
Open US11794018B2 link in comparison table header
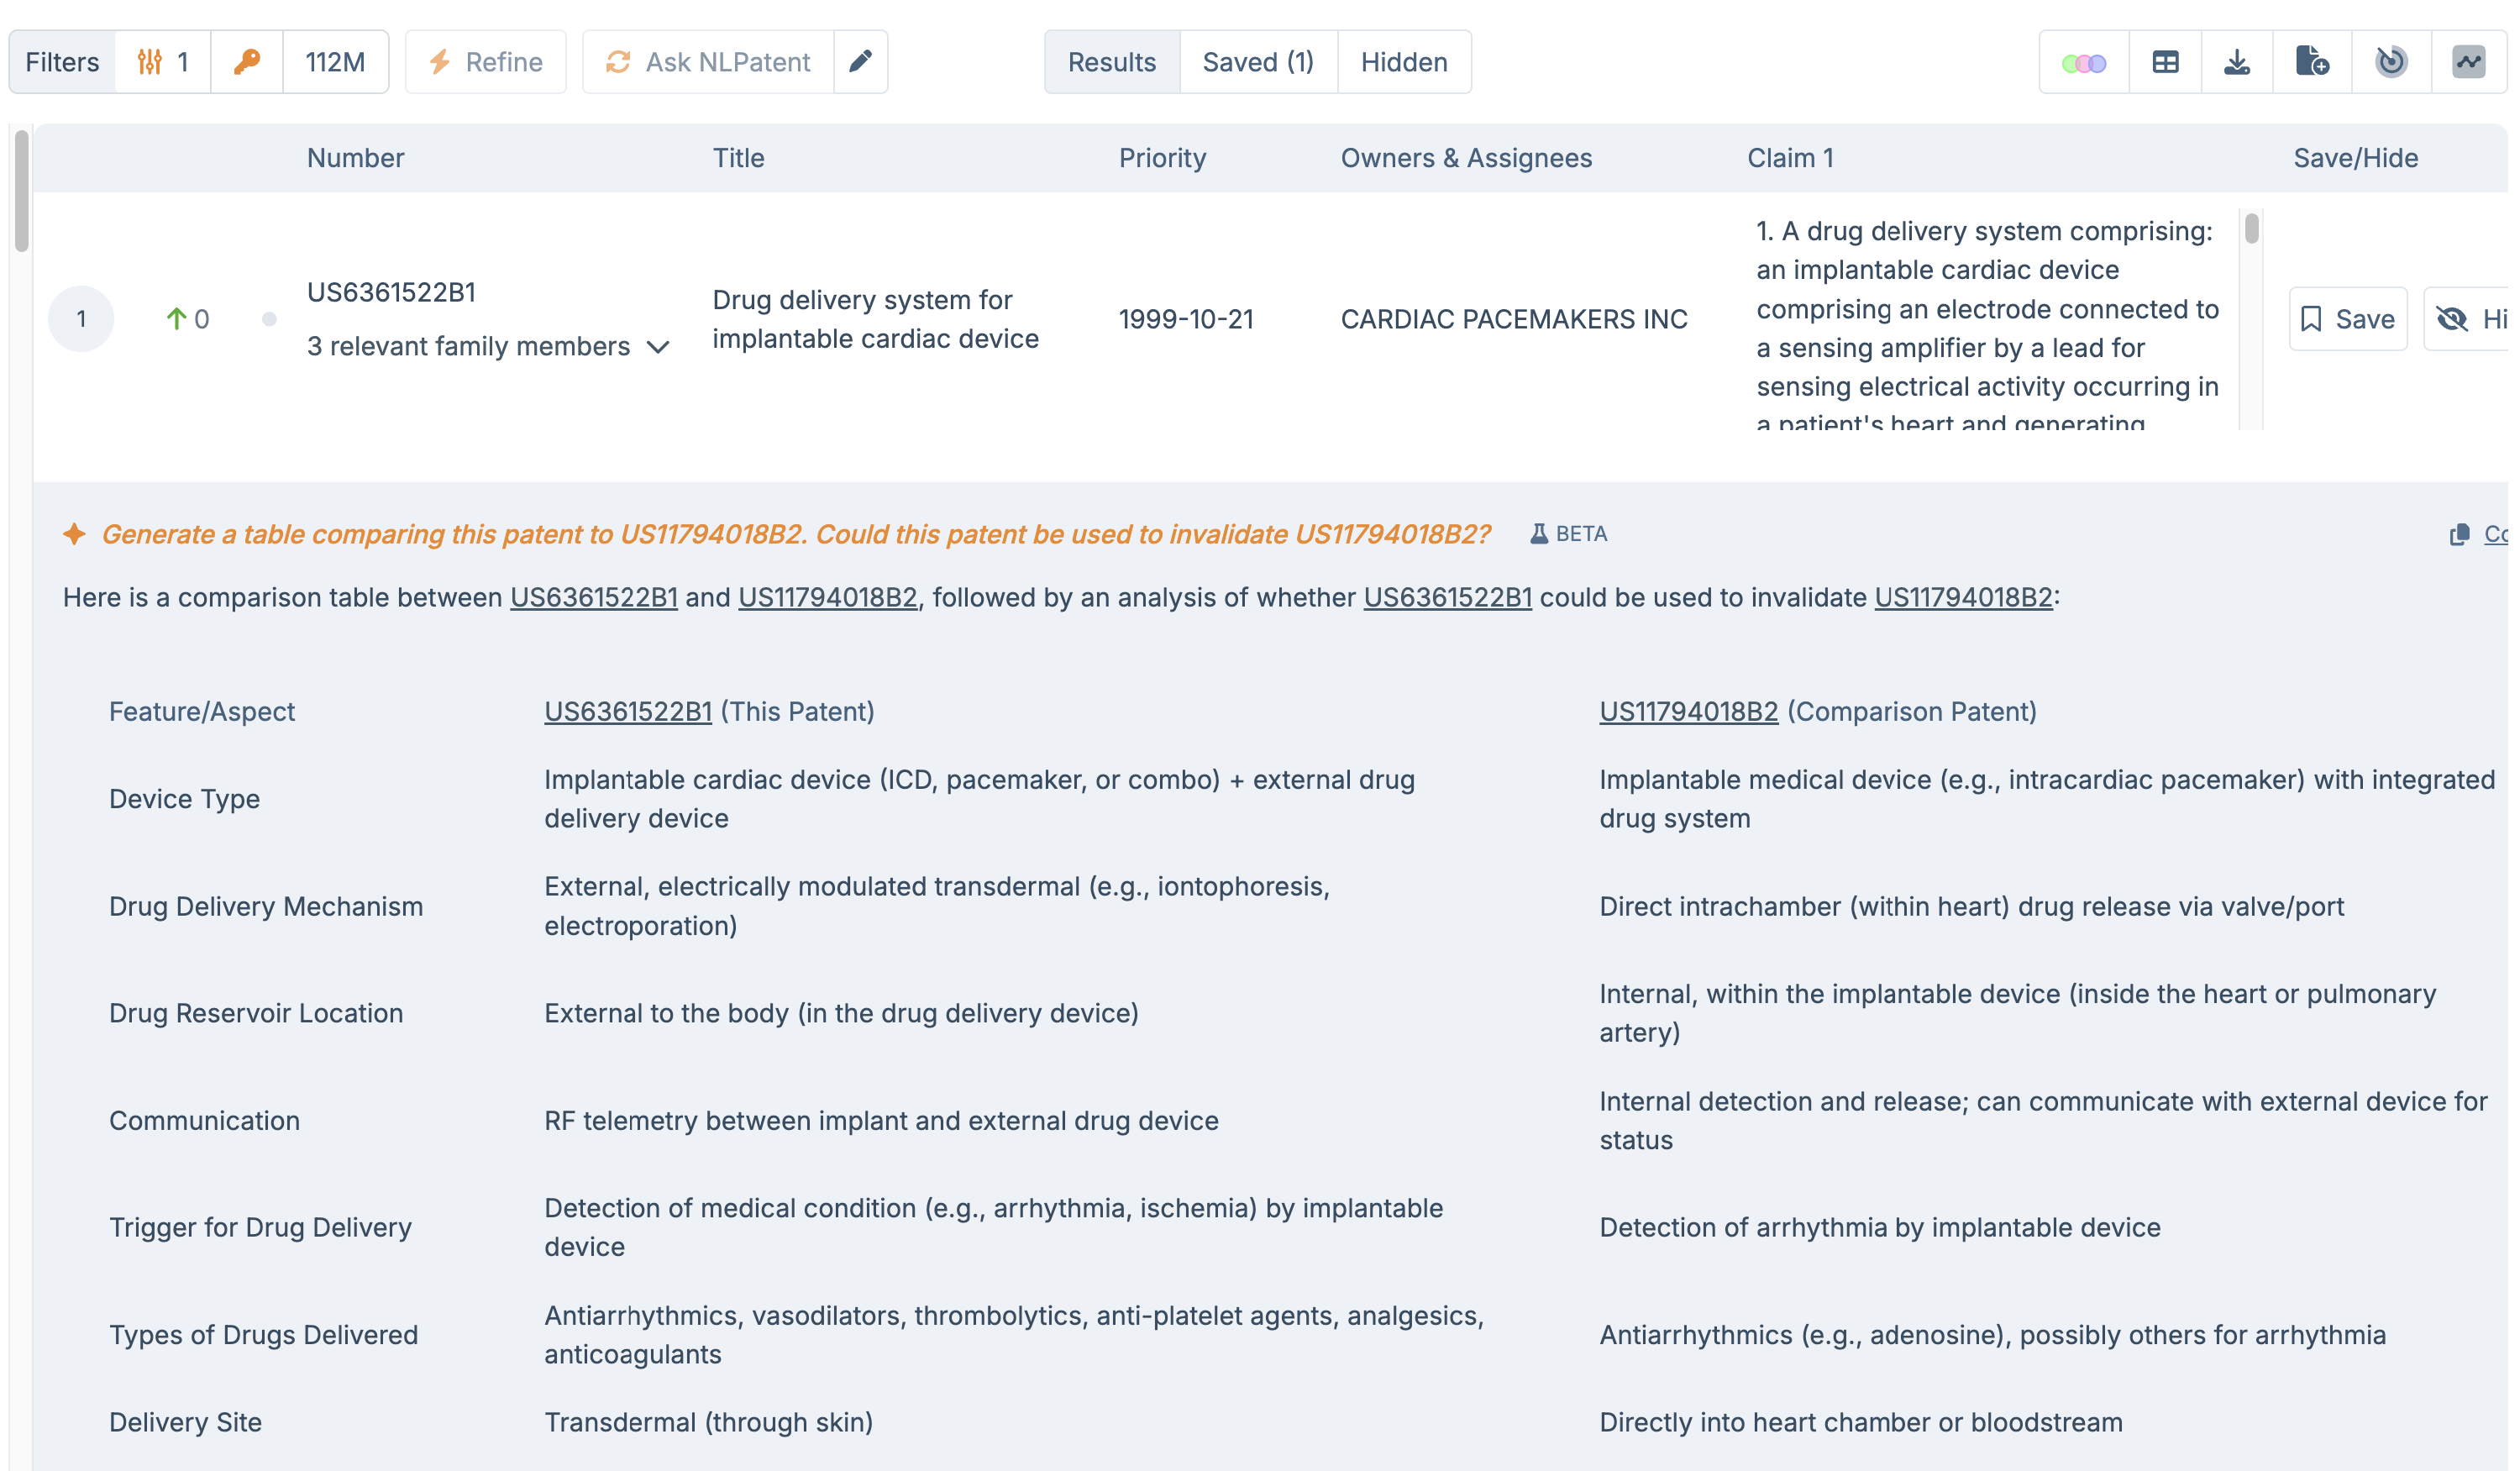(1688, 711)
